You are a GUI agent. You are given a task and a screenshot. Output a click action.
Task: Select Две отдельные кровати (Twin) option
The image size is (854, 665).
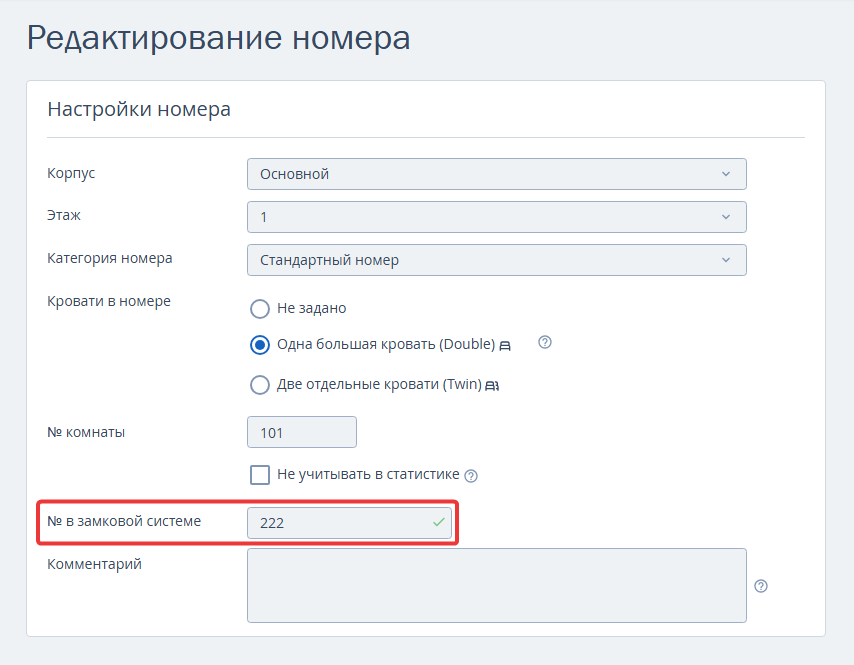click(260, 385)
